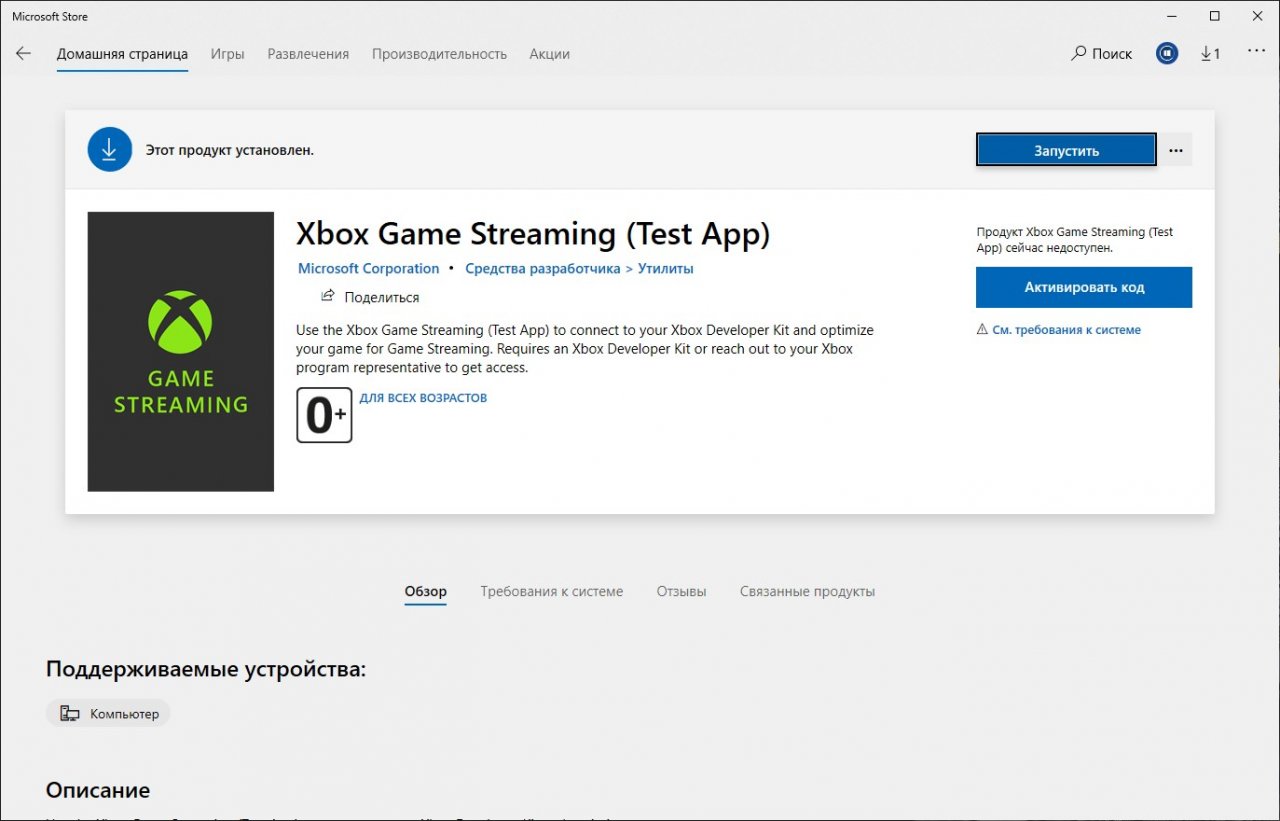Open the Домашняя страница tab
This screenshot has width=1280, height=821.
click(122, 54)
